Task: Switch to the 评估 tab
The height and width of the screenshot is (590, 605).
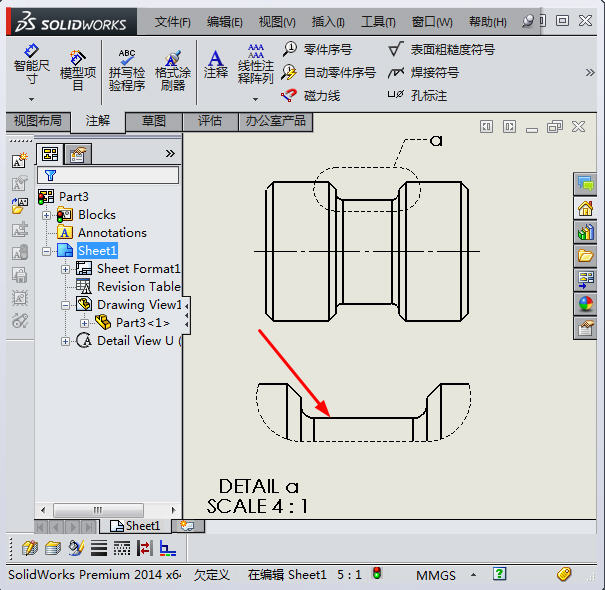Action: pos(210,121)
